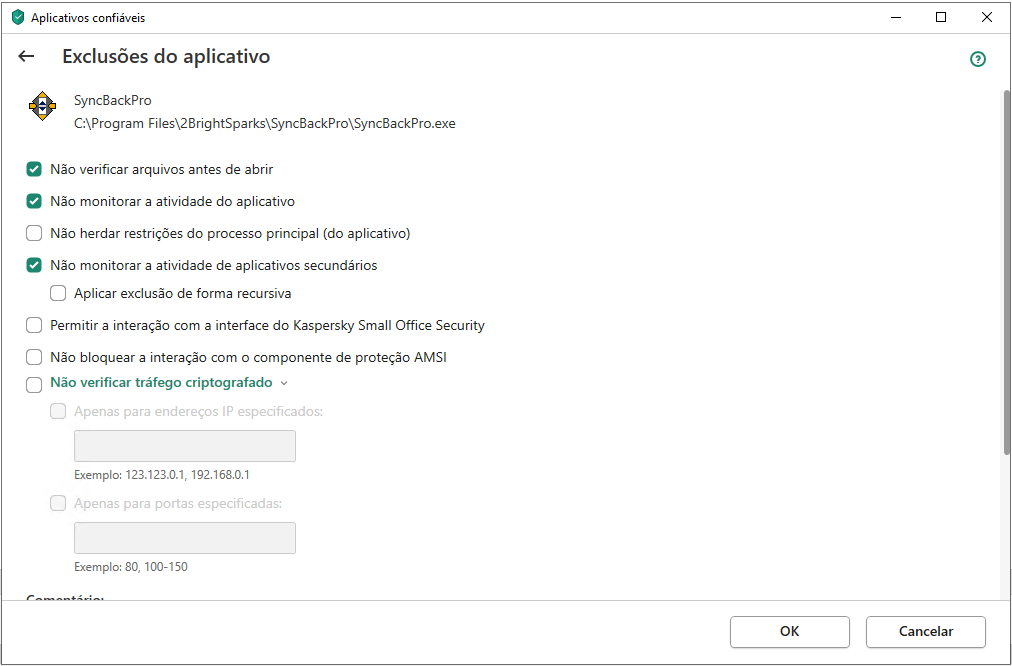Screen dimensions: 1012x666
Task: Click the back arrow icon
Action: [27, 57]
